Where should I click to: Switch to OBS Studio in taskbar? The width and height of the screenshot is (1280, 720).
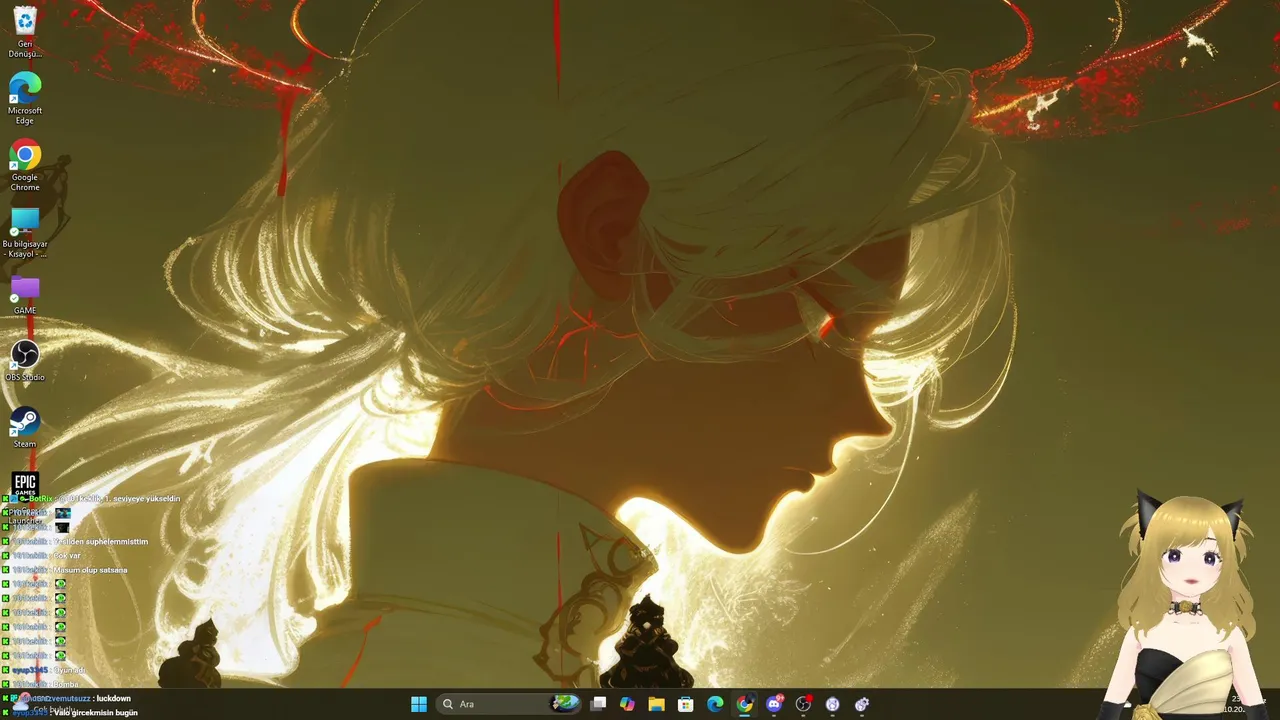[x=803, y=704]
